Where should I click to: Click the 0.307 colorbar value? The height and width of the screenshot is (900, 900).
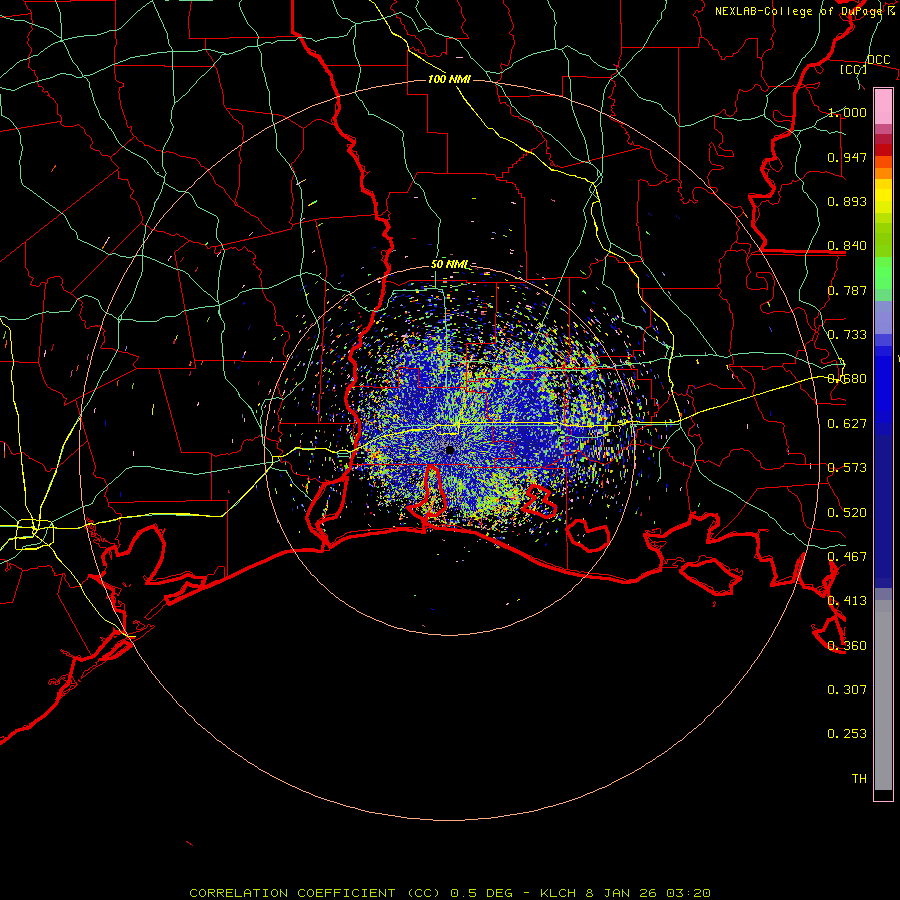coord(847,690)
